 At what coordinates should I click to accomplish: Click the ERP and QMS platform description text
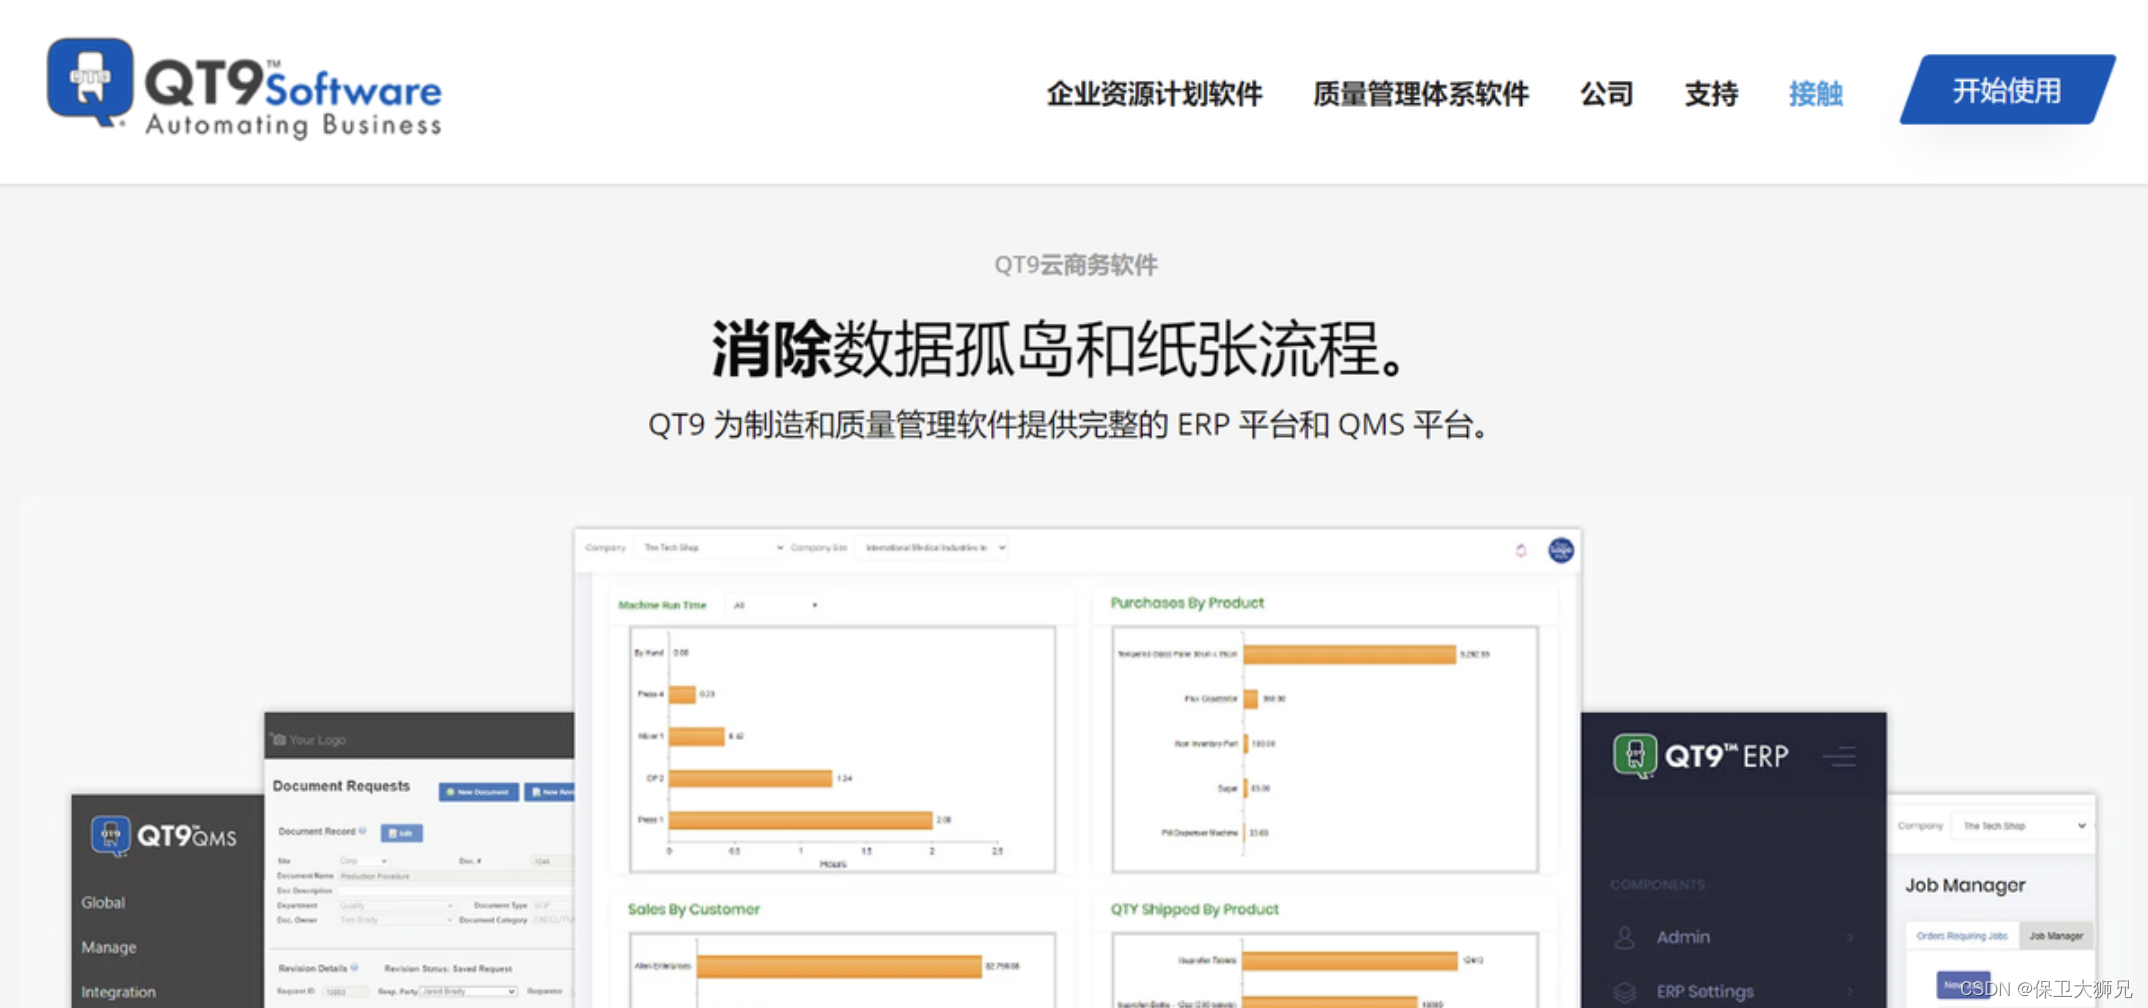coord(1068,424)
